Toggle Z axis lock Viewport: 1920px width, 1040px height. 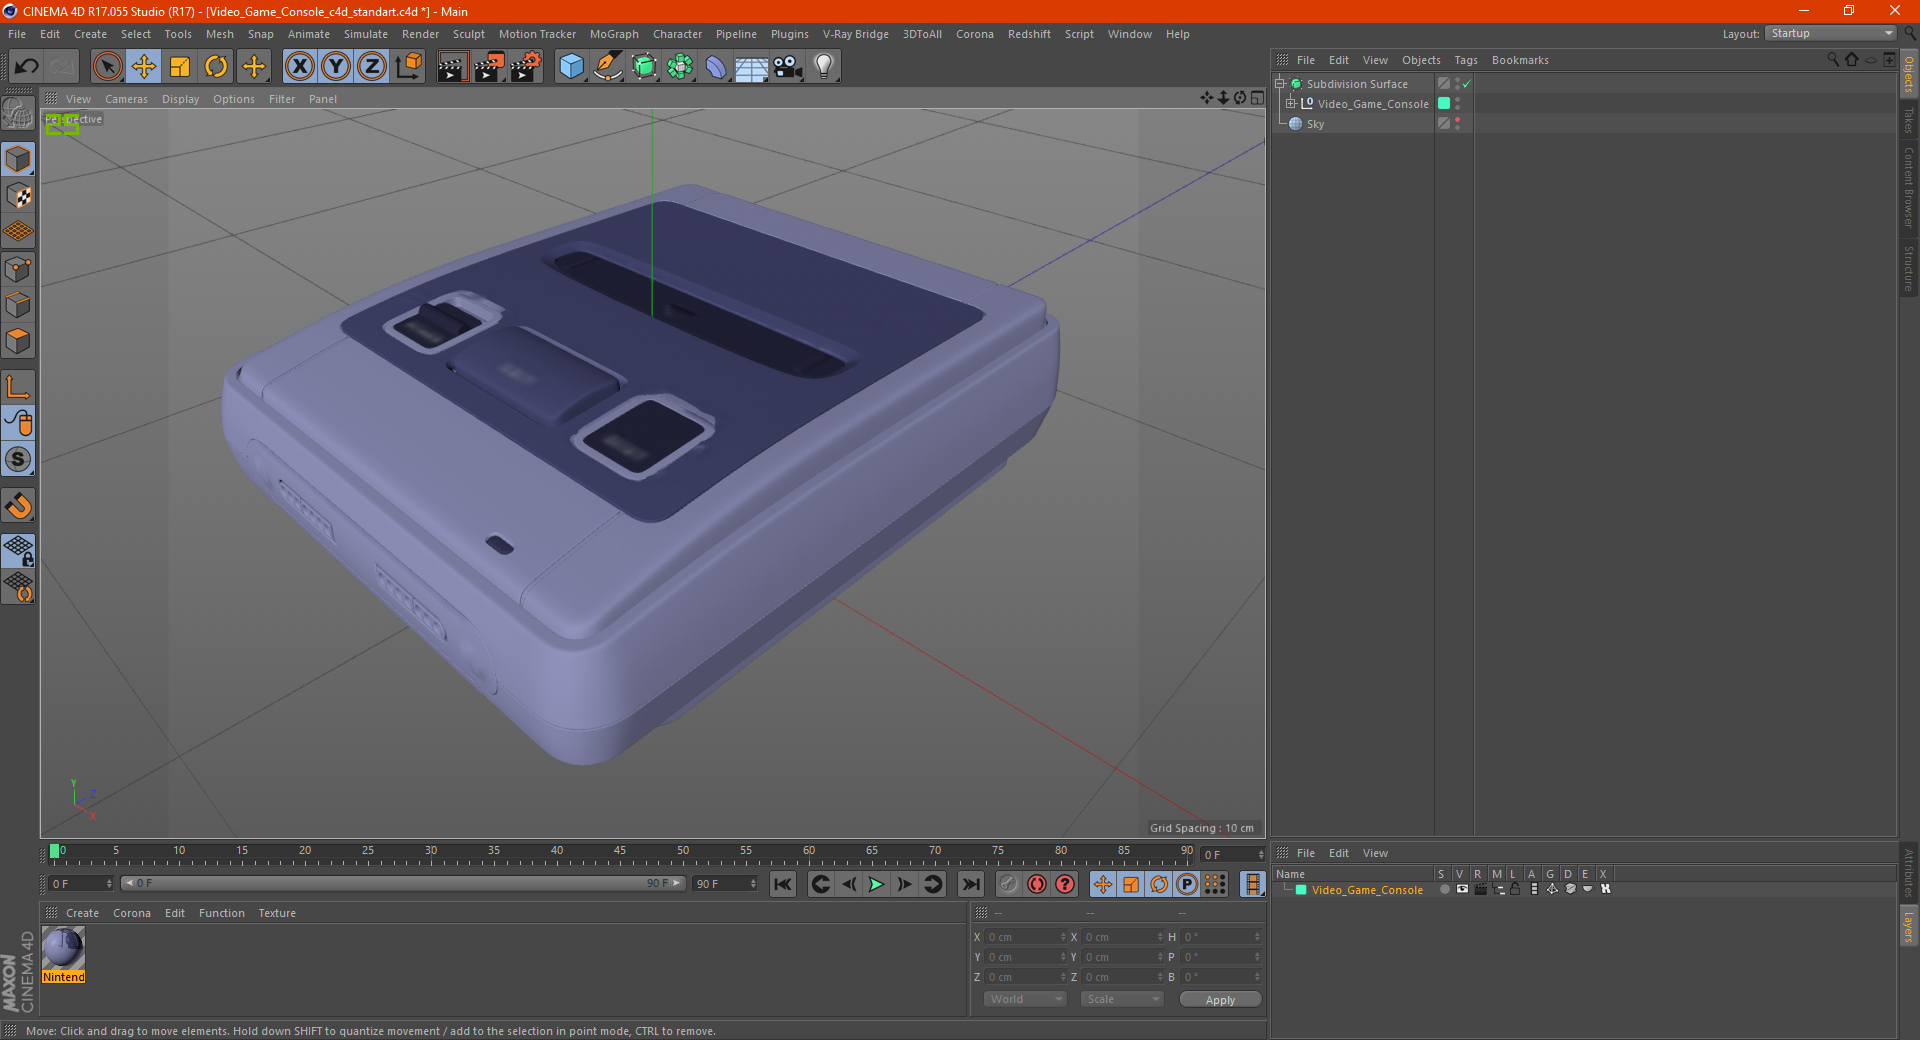[x=372, y=67]
